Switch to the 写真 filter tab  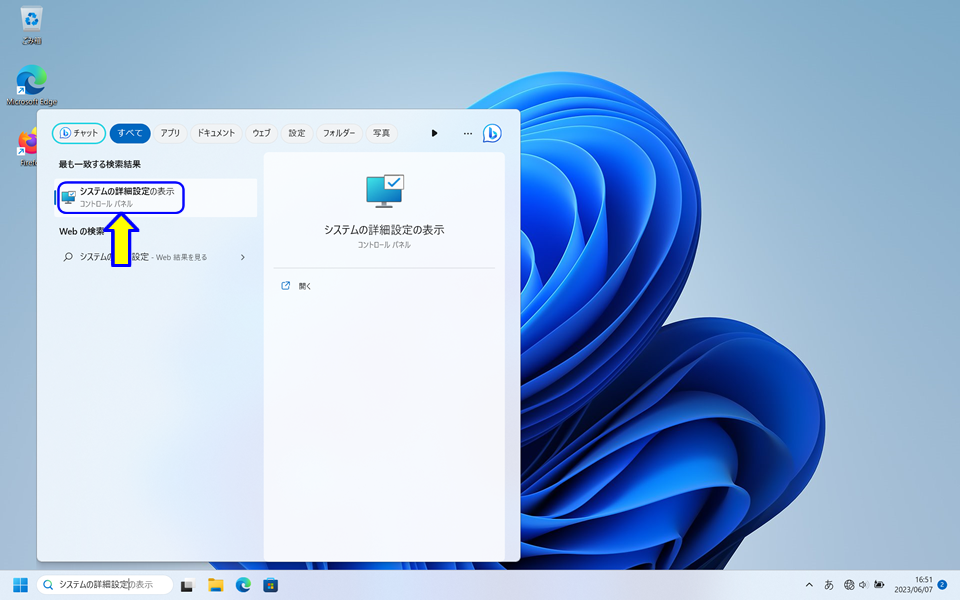(x=381, y=133)
